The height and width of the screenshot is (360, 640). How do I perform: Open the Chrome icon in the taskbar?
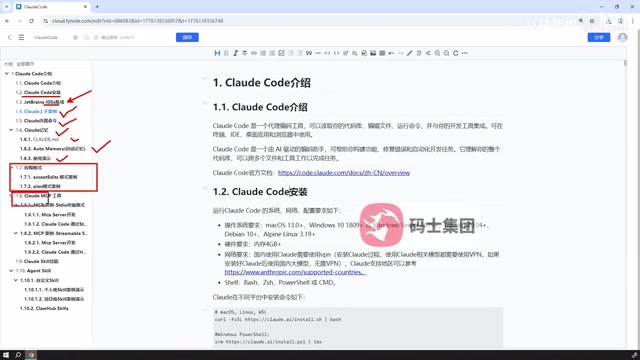[x=31, y=355]
